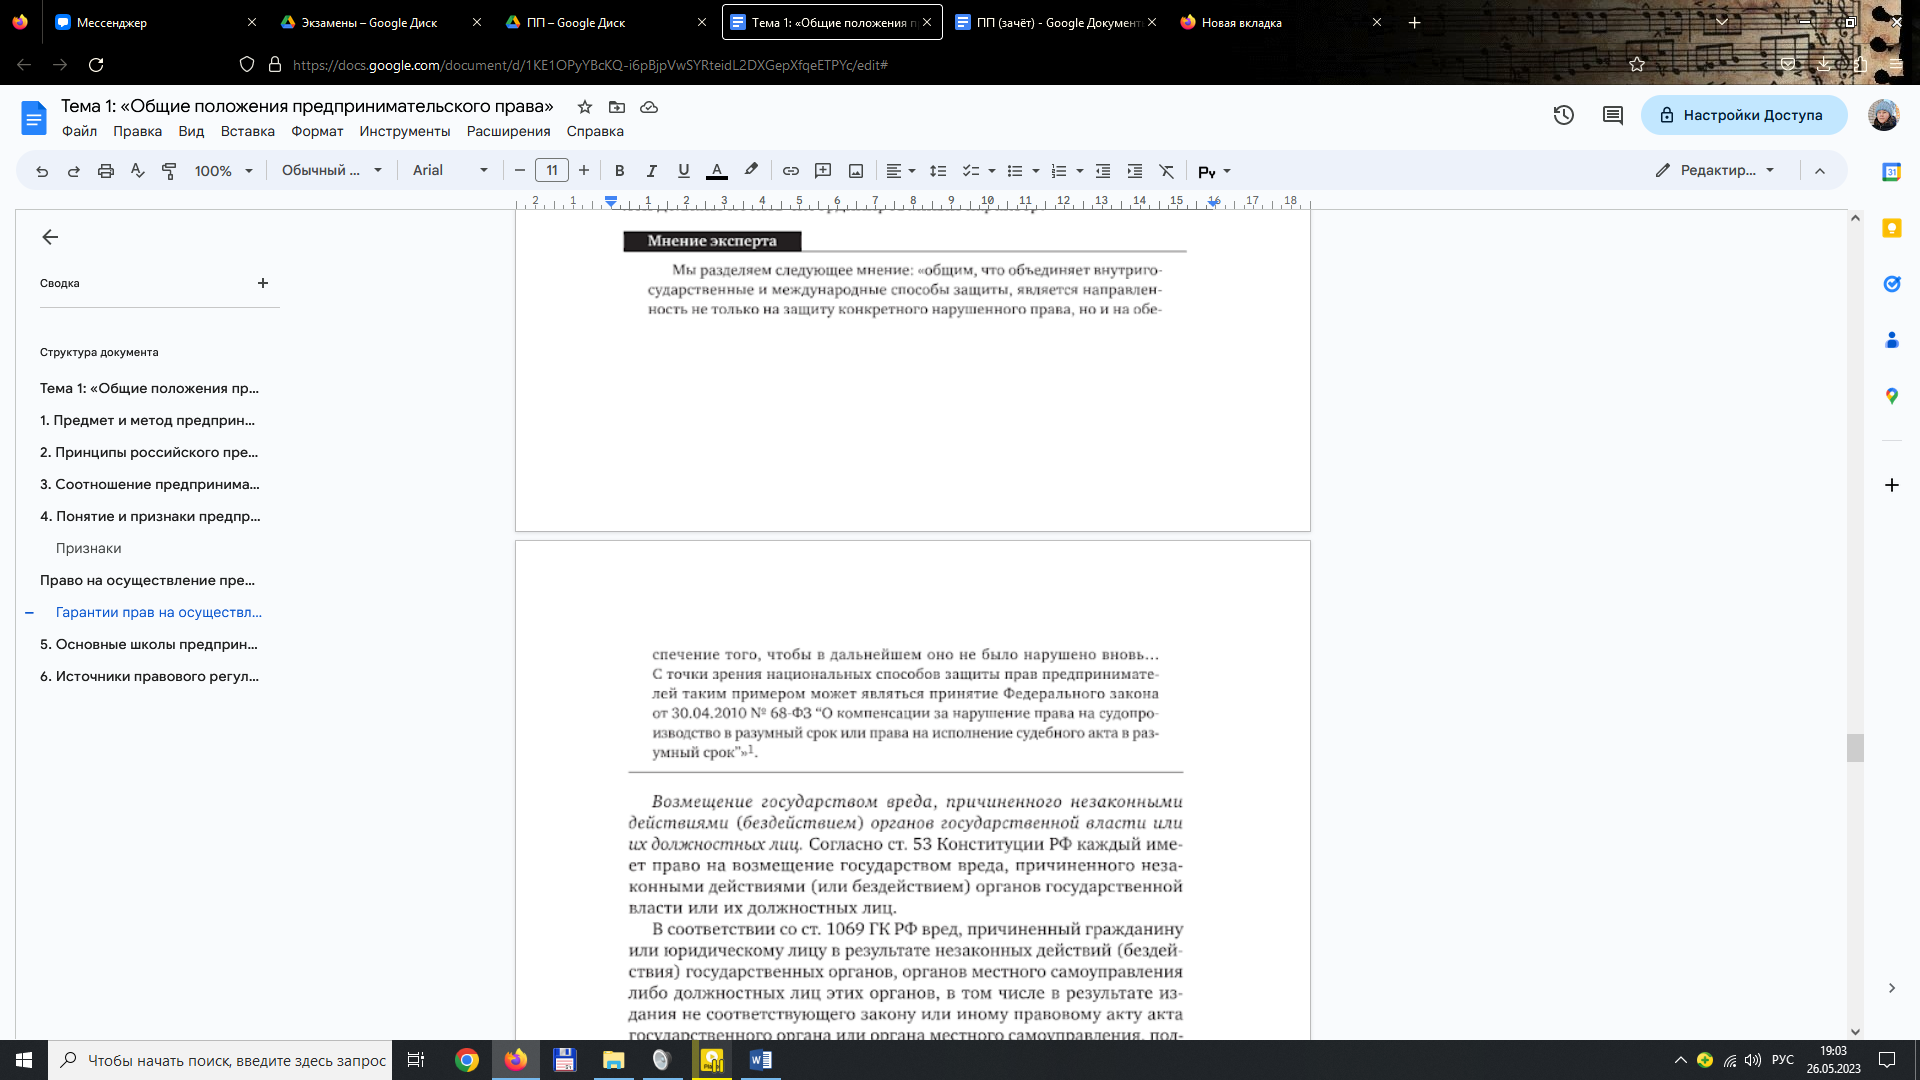Open Word from the Windows taskbar
The height and width of the screenshot is (1080, 1920).
[760, 1060]
